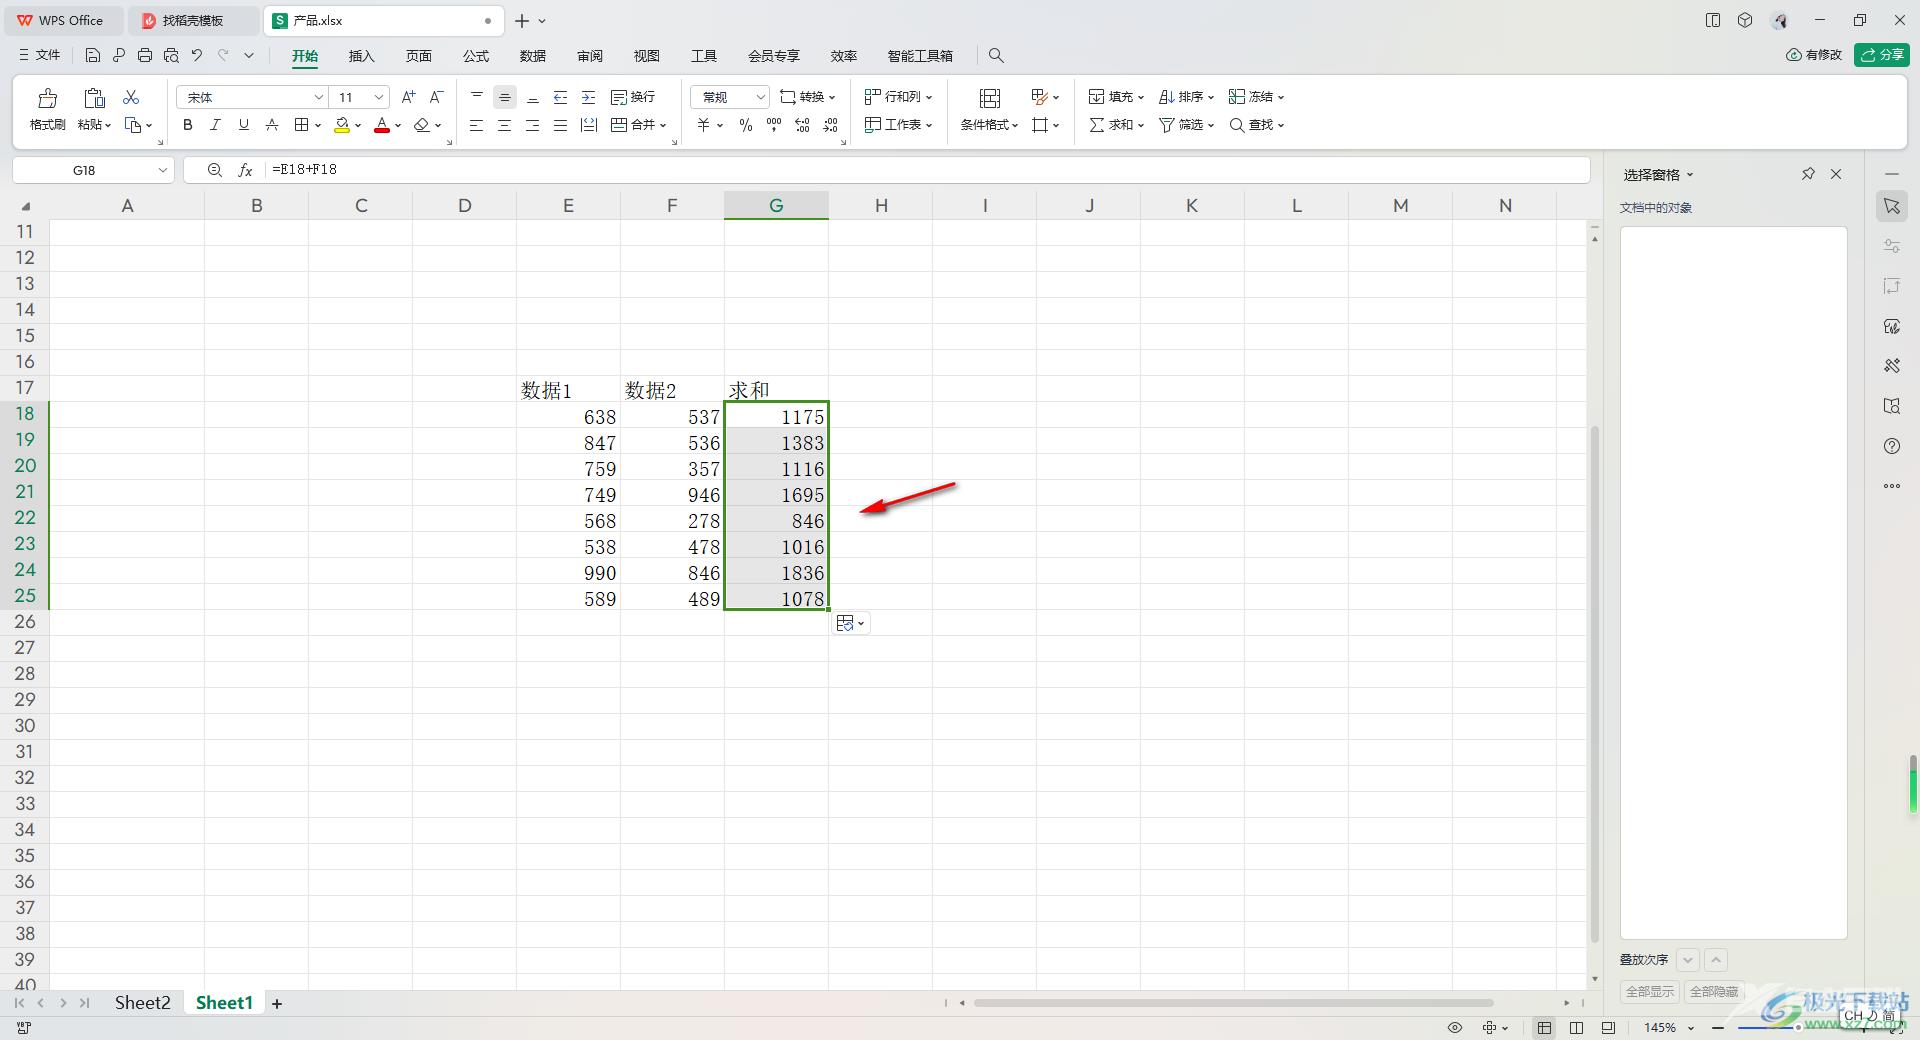Click the thousands separator icon
Viewport: 1920px width, 1040px height.
point(774,125)
